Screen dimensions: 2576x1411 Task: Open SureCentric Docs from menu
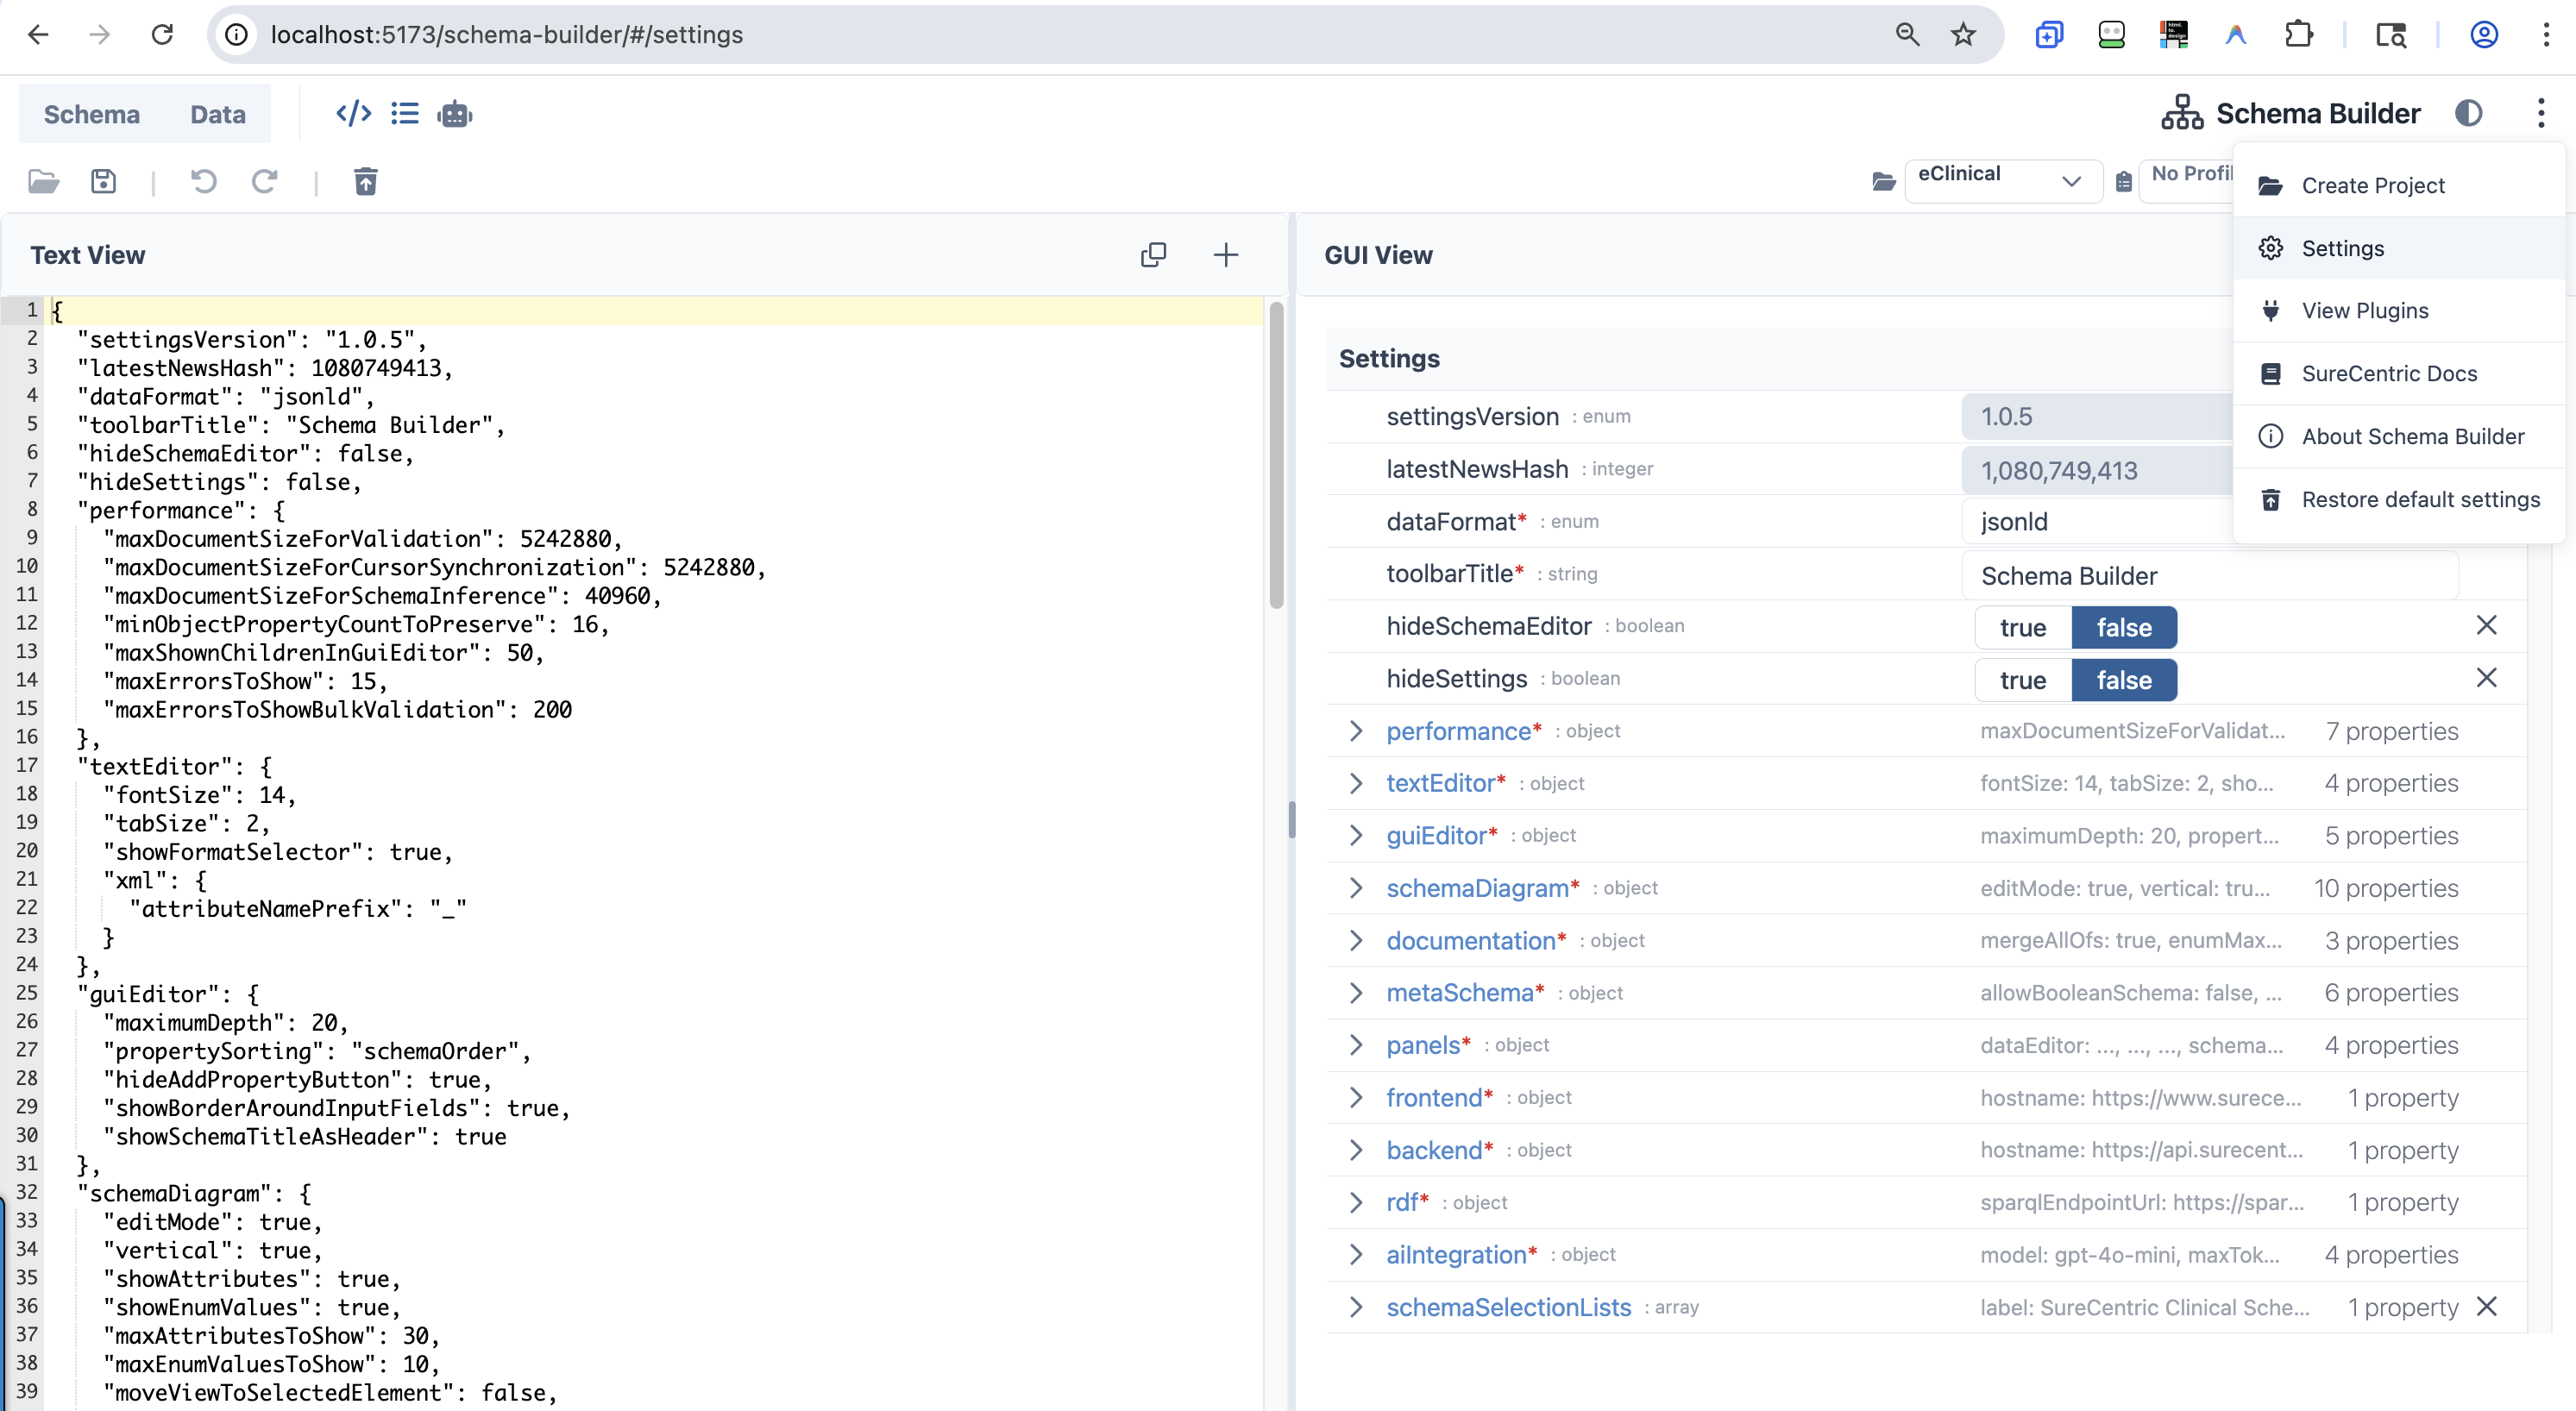2398,373
